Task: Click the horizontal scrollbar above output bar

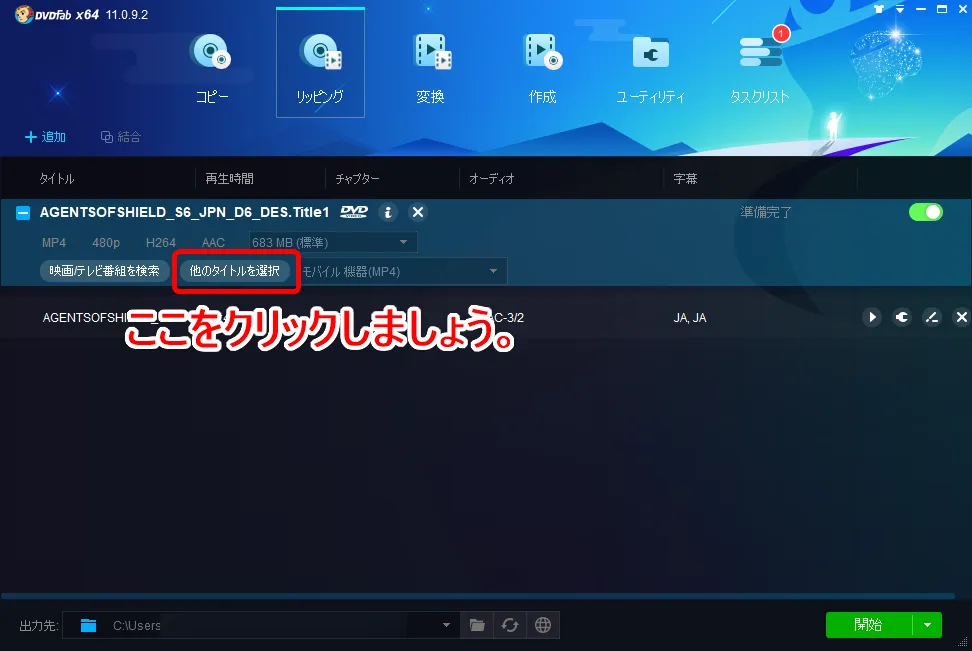Action: click(477, 596)
